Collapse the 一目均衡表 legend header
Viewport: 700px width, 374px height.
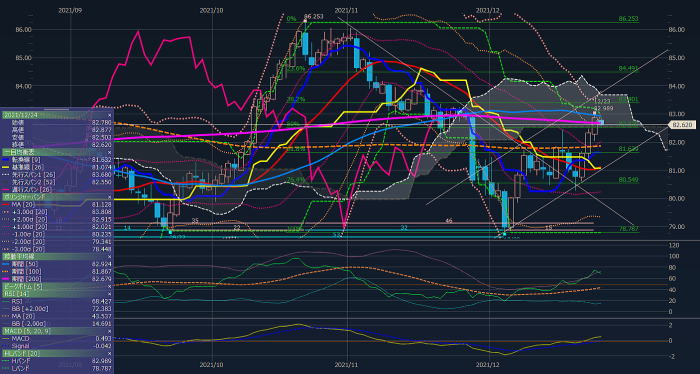point(57,152)
